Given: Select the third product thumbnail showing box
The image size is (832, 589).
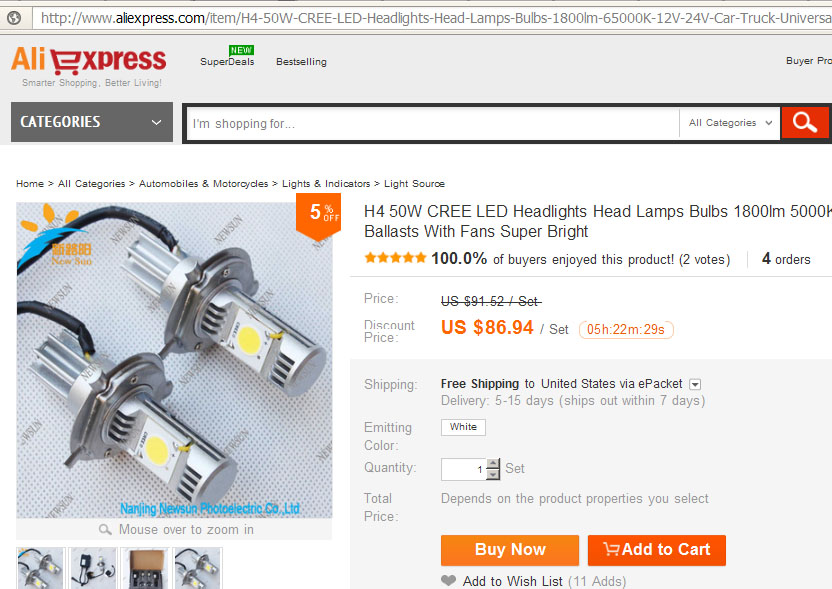Looking at the screenshot, I should (x=145, y=568).
